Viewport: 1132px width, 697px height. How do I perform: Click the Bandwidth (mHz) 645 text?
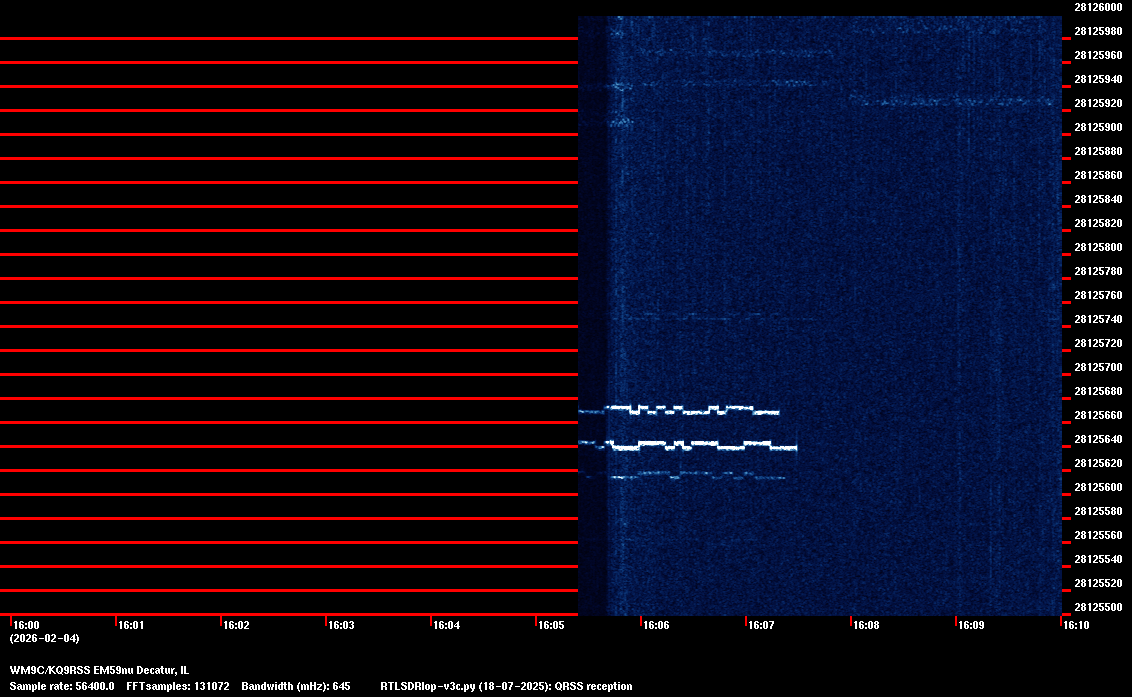[295, 687]
